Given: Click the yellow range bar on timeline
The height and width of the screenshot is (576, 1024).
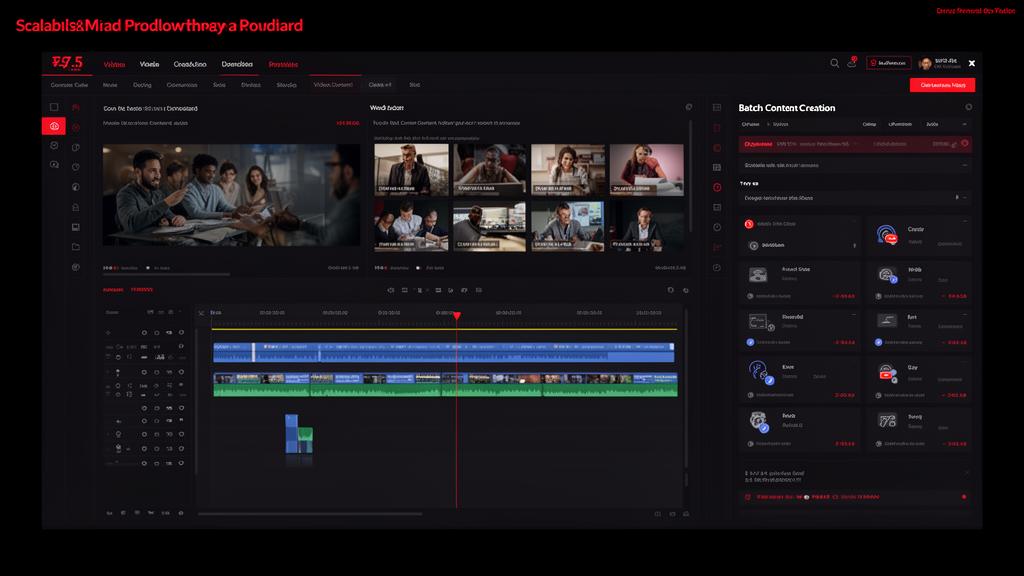Looking at the screenshot, I should click(444, 329).
